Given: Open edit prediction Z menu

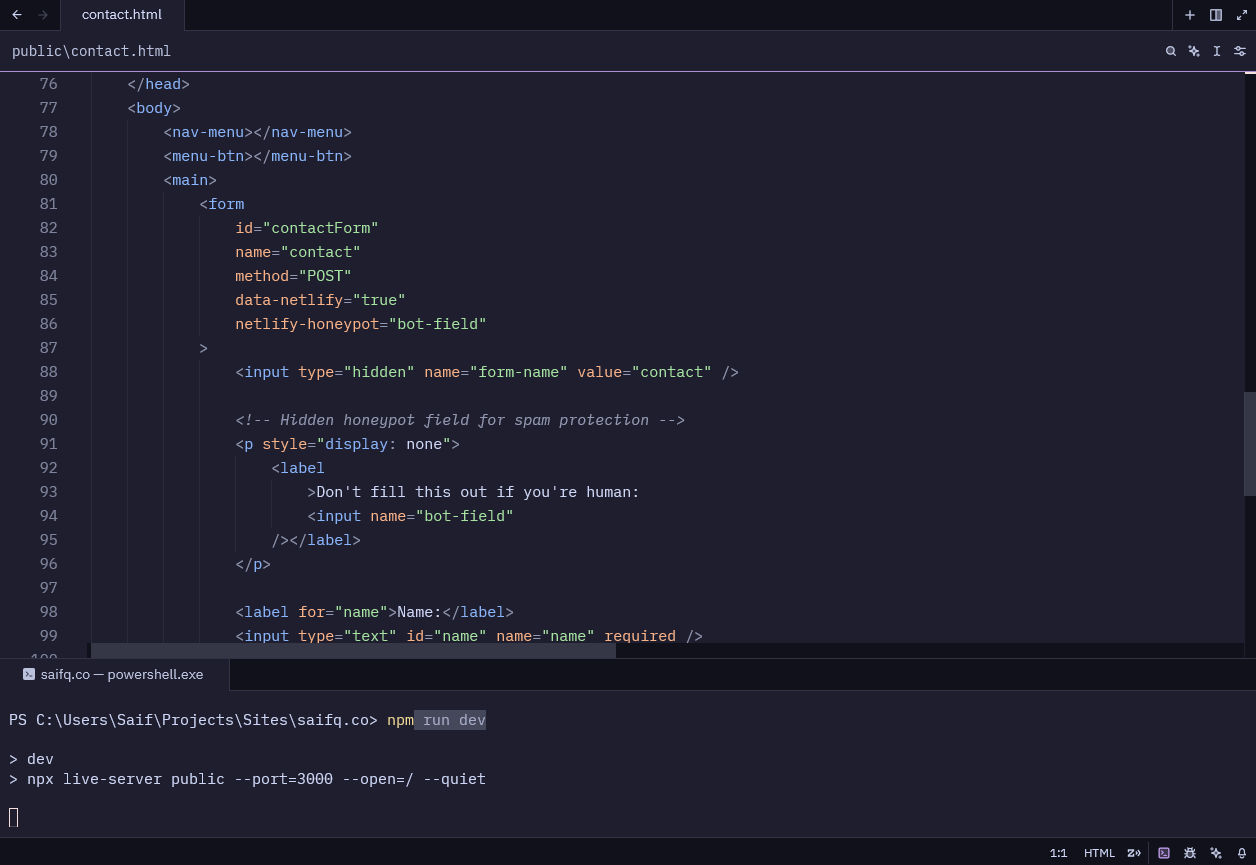Looking at the screenshot, I should 1134,853.
